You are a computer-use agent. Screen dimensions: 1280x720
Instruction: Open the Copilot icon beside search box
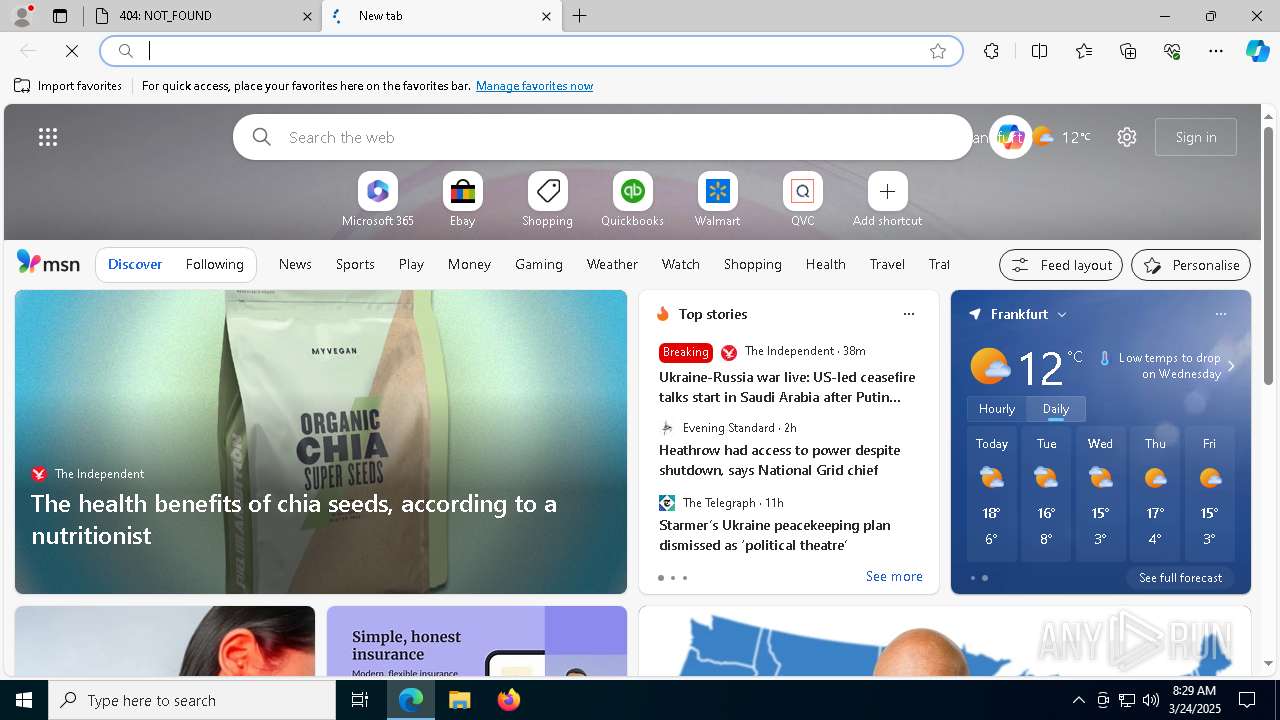pos(1010,137)
